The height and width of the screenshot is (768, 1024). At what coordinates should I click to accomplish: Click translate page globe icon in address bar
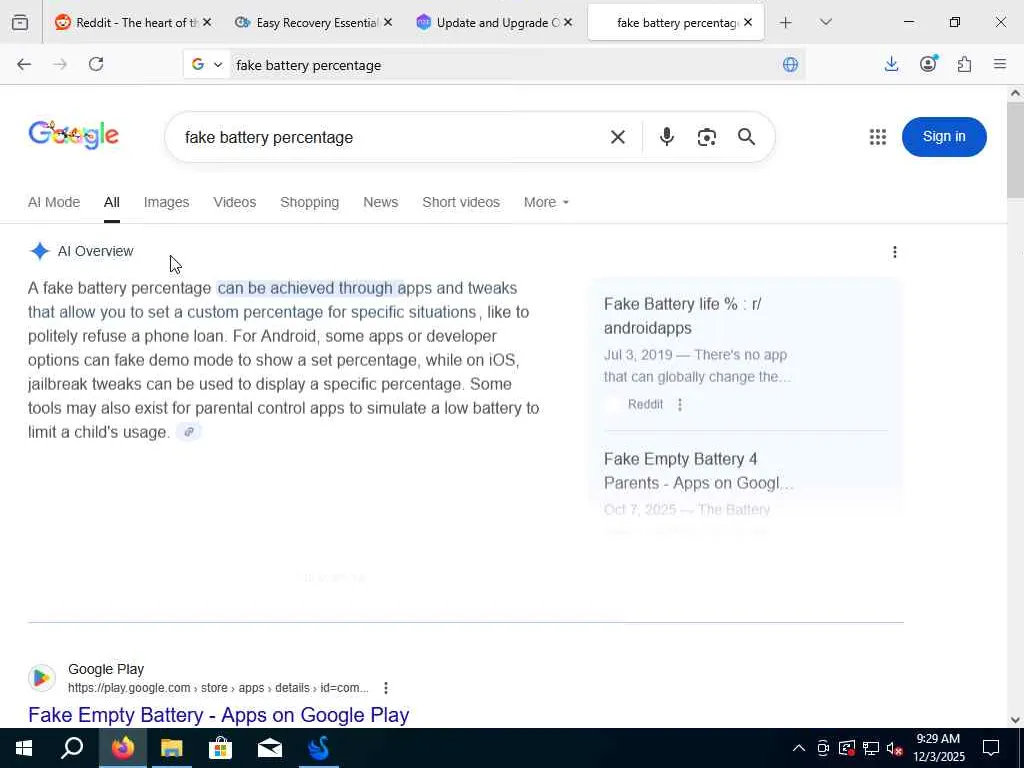[x=790, y=65]
